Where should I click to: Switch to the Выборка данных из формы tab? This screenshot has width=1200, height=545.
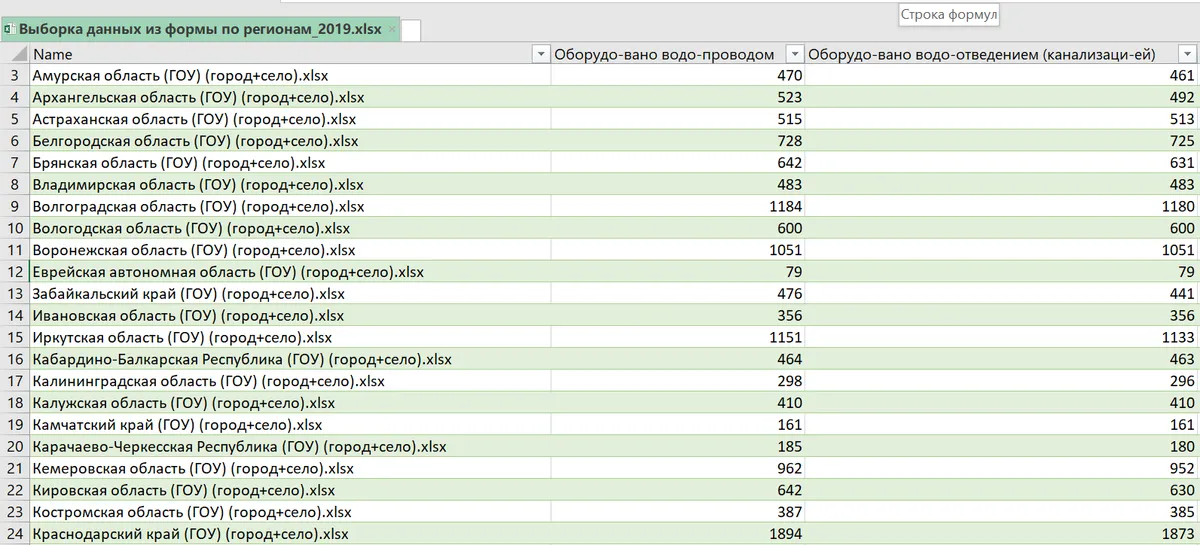coord(201,29)
